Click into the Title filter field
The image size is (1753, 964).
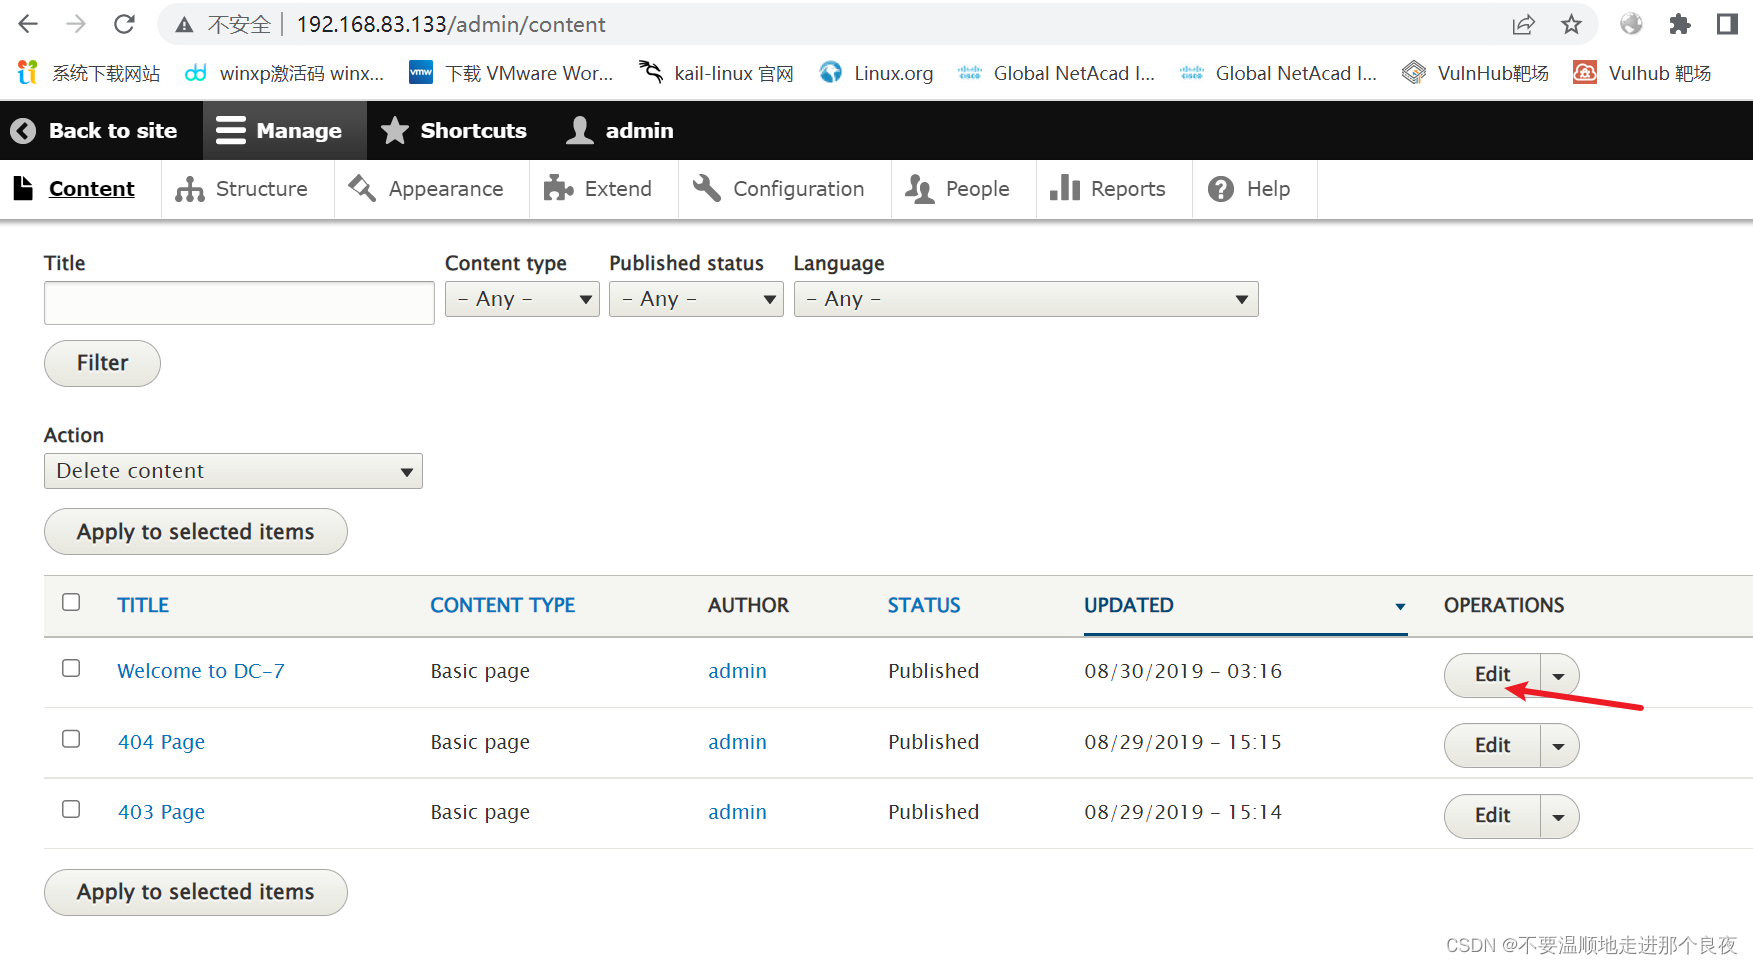pyautogui.click(x=239, y=302)
